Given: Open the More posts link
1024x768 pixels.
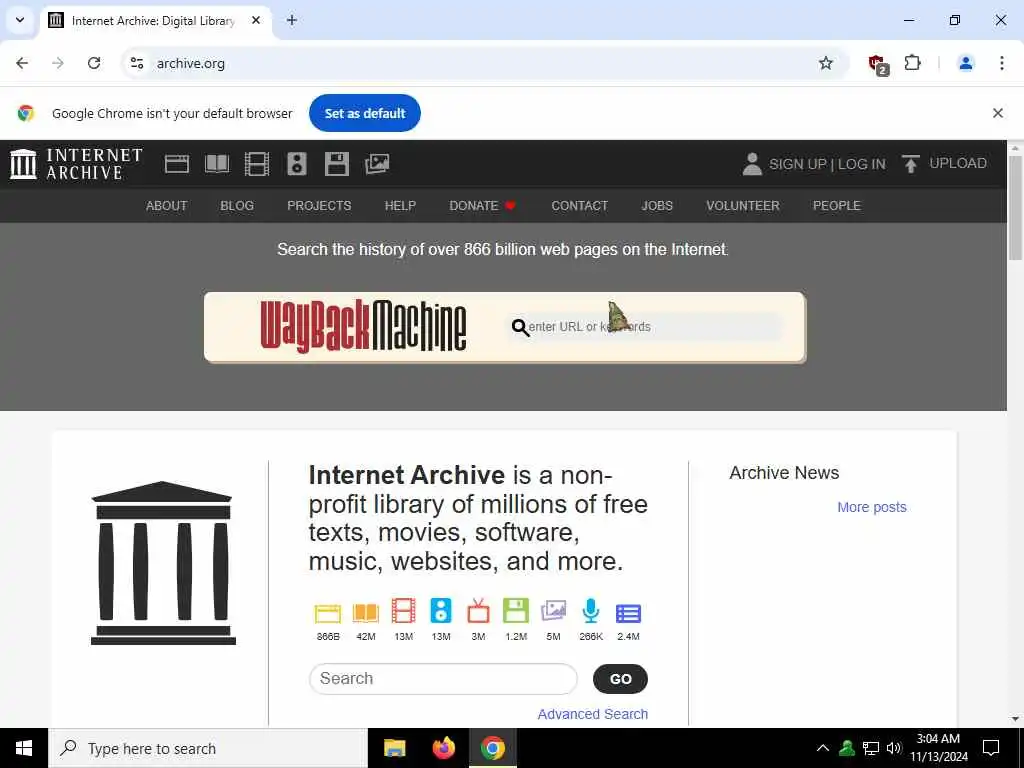Looking at the screenshot, I should click(x=872, y=507).
